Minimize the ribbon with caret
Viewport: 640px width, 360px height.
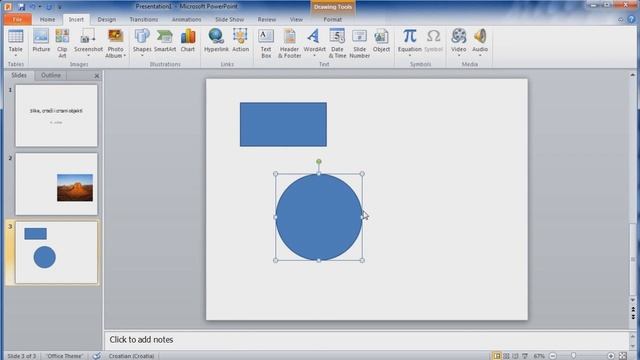(x=621, y=19)
